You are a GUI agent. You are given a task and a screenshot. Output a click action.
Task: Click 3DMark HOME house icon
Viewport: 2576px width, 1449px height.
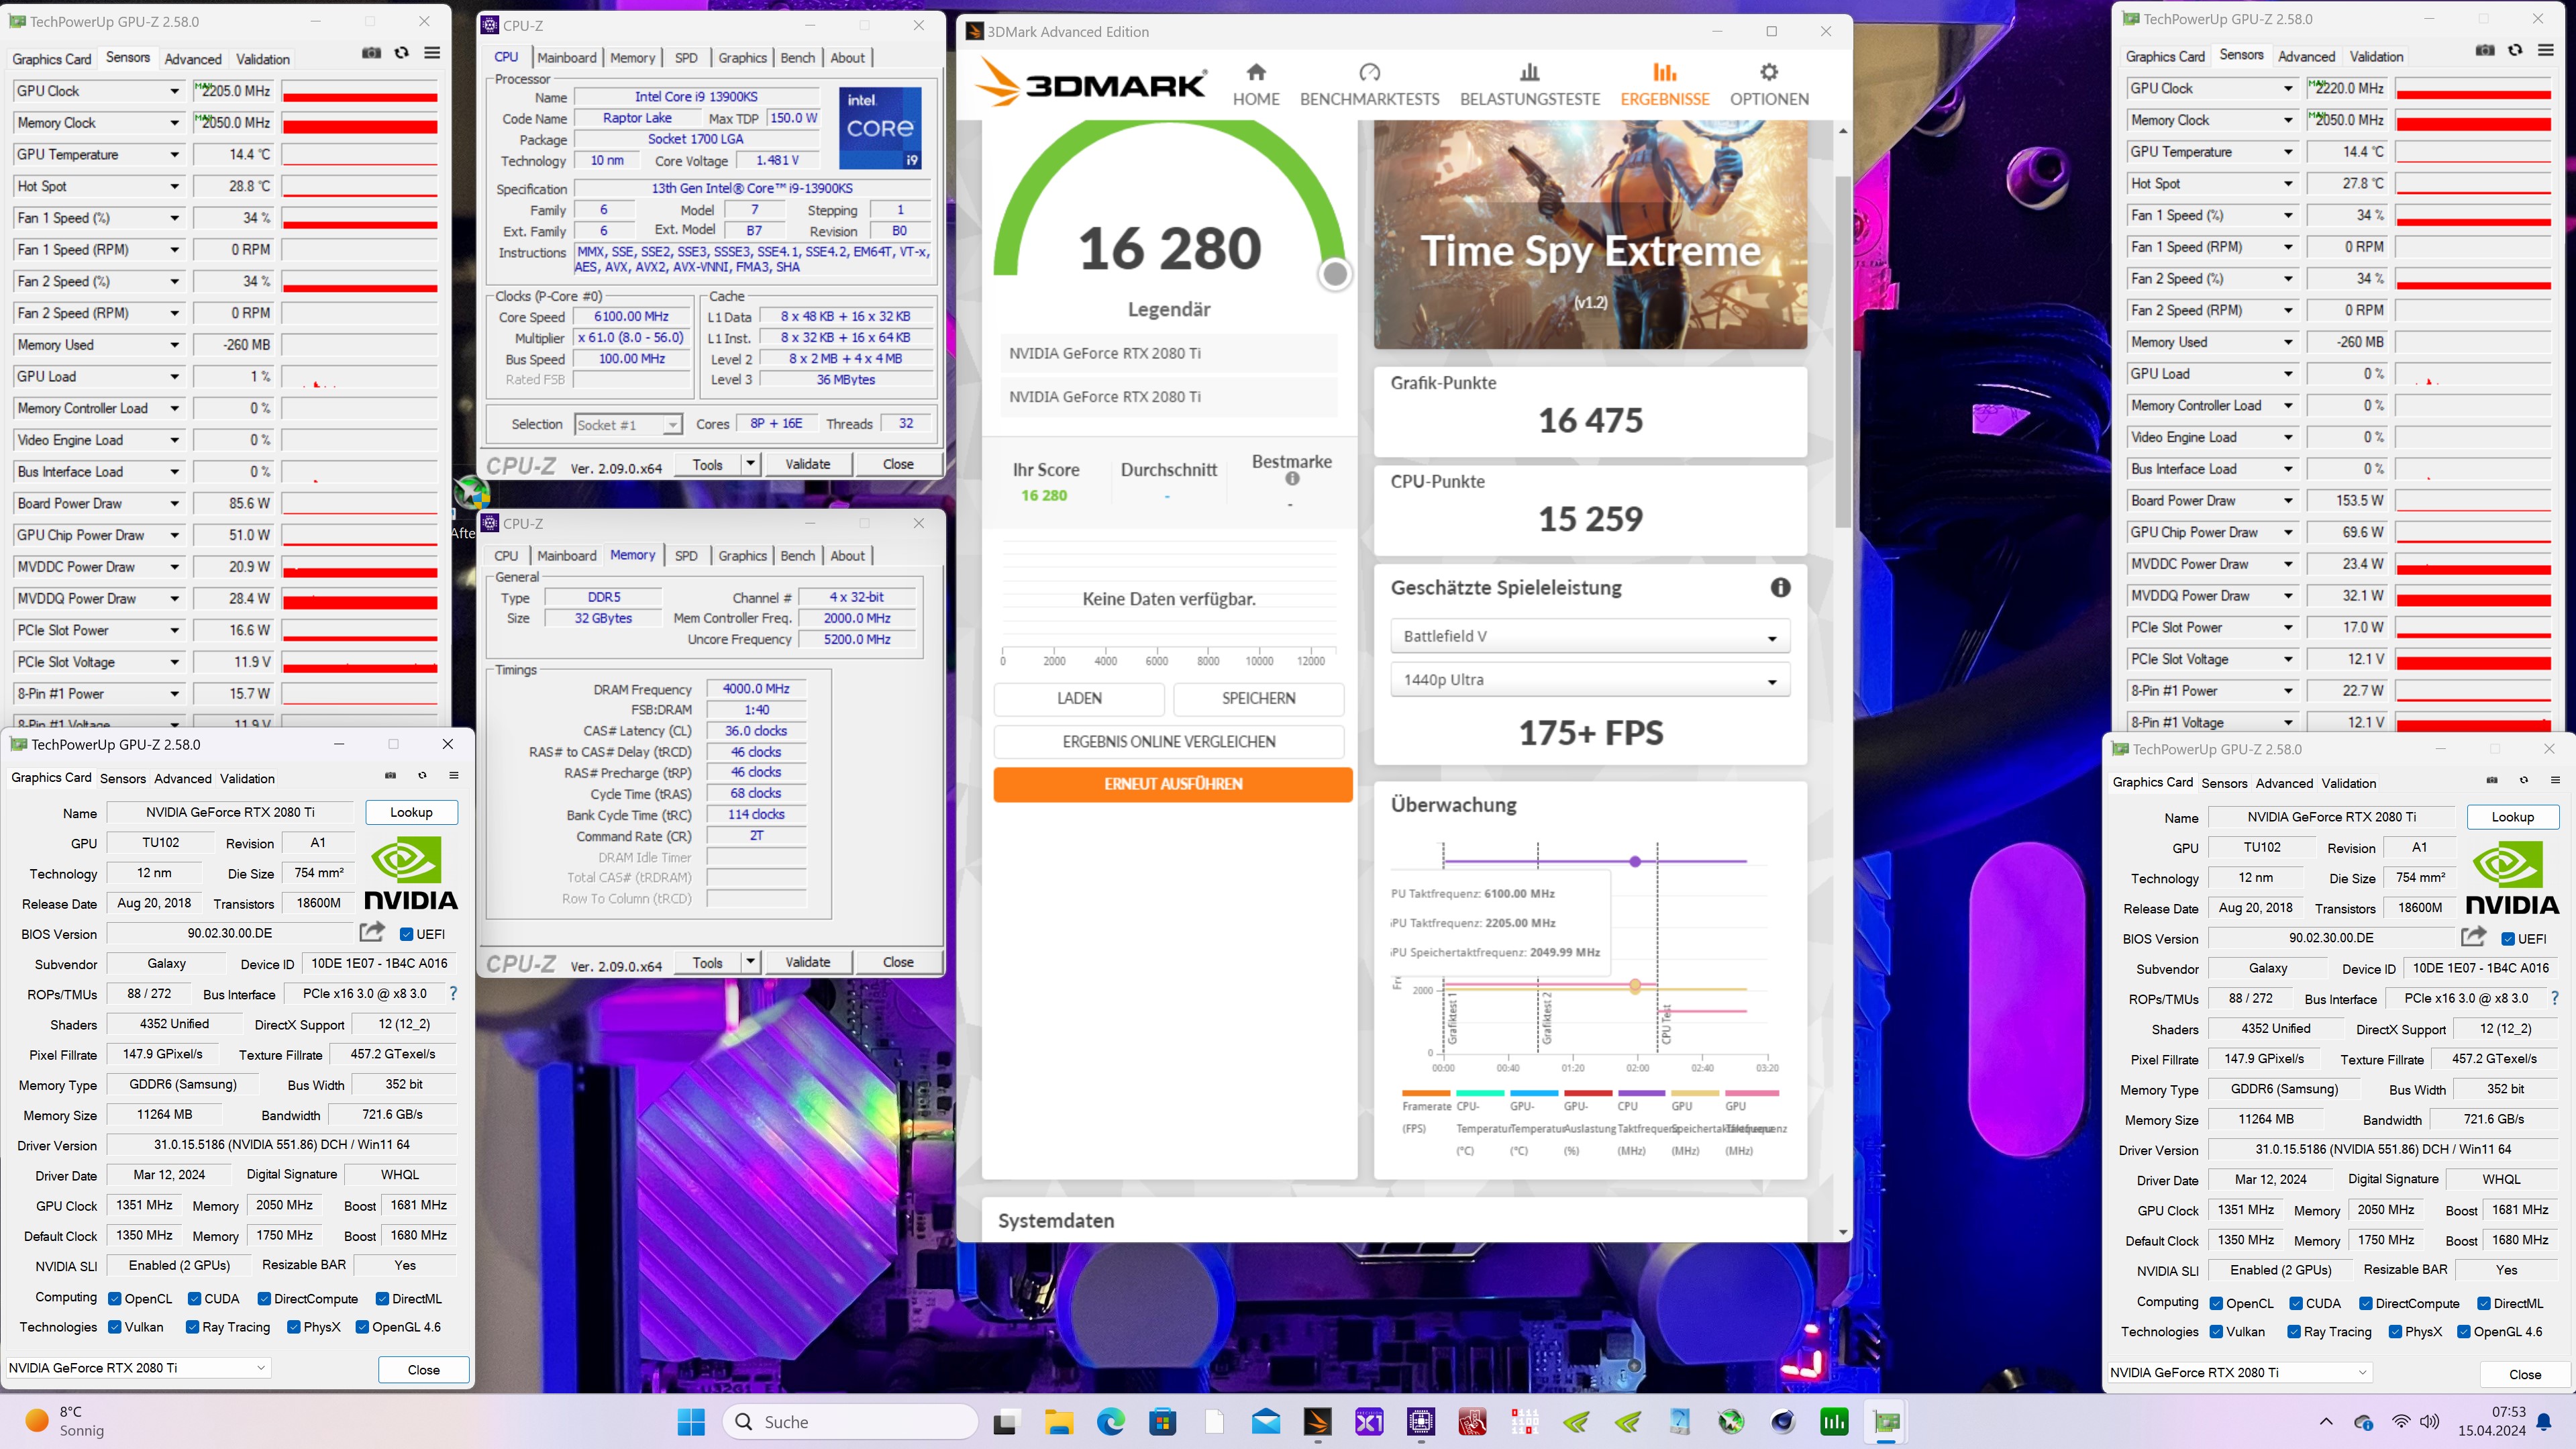tap(1256, 72)
